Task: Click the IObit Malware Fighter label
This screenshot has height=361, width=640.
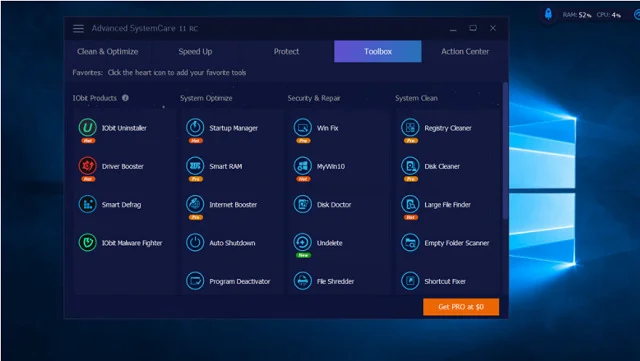Action: point(132,243)
